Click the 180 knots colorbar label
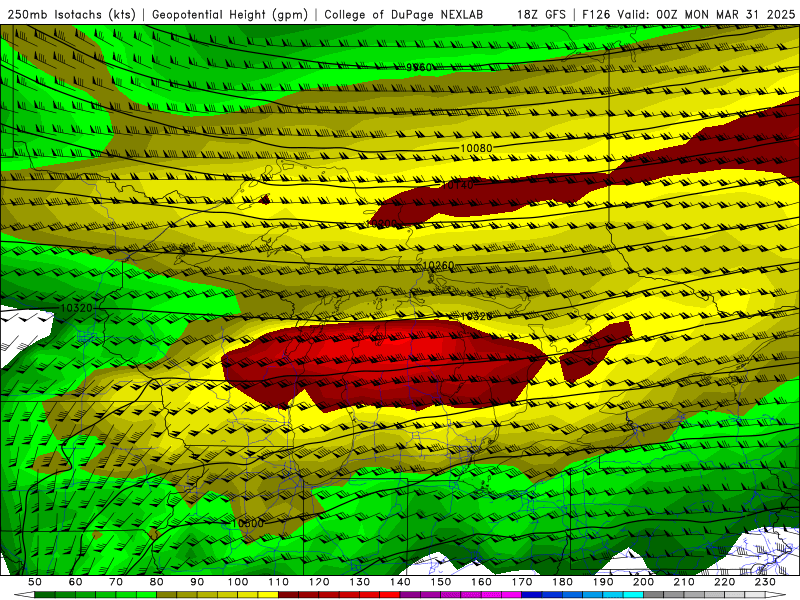Viewport: 800px width, 600px height. [562, 582]
